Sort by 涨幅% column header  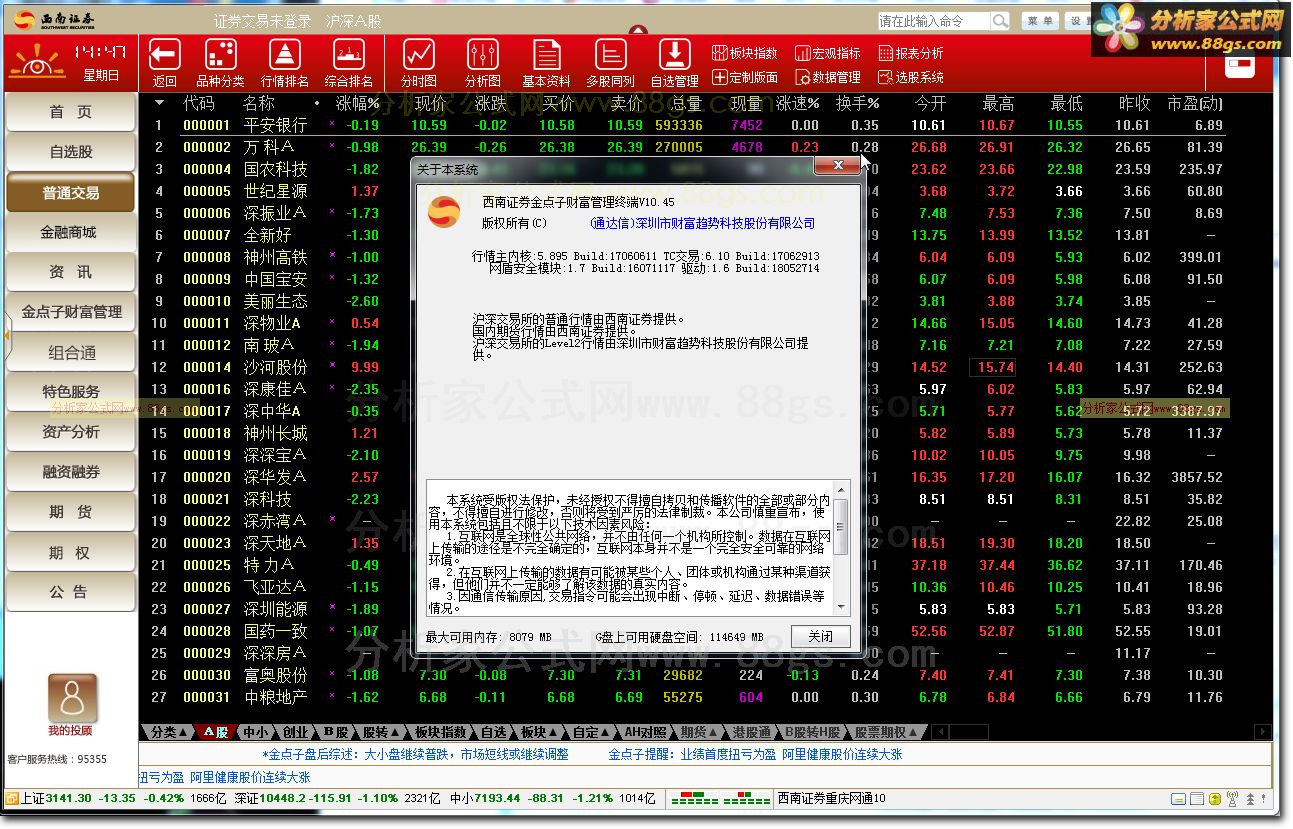point(357,103)
